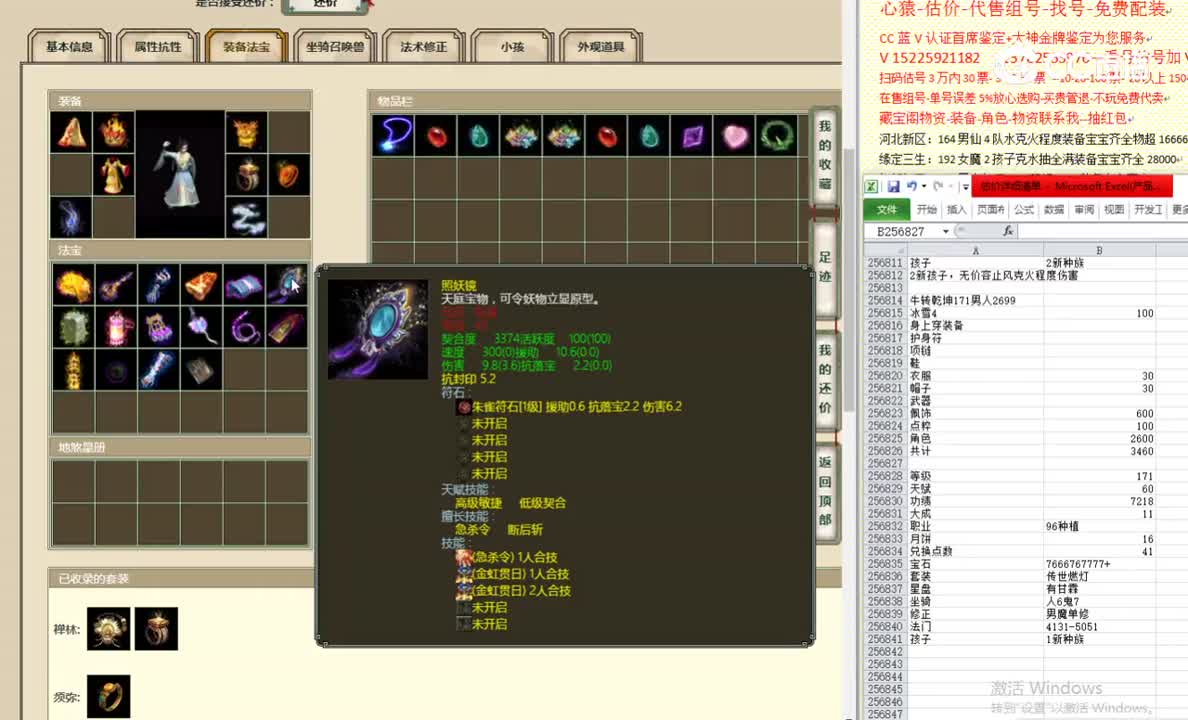Image resolution: width=1188 pixels, height=720 pixels.
Task: Click the Redo icon in Excel
Action: click(938, 186)
